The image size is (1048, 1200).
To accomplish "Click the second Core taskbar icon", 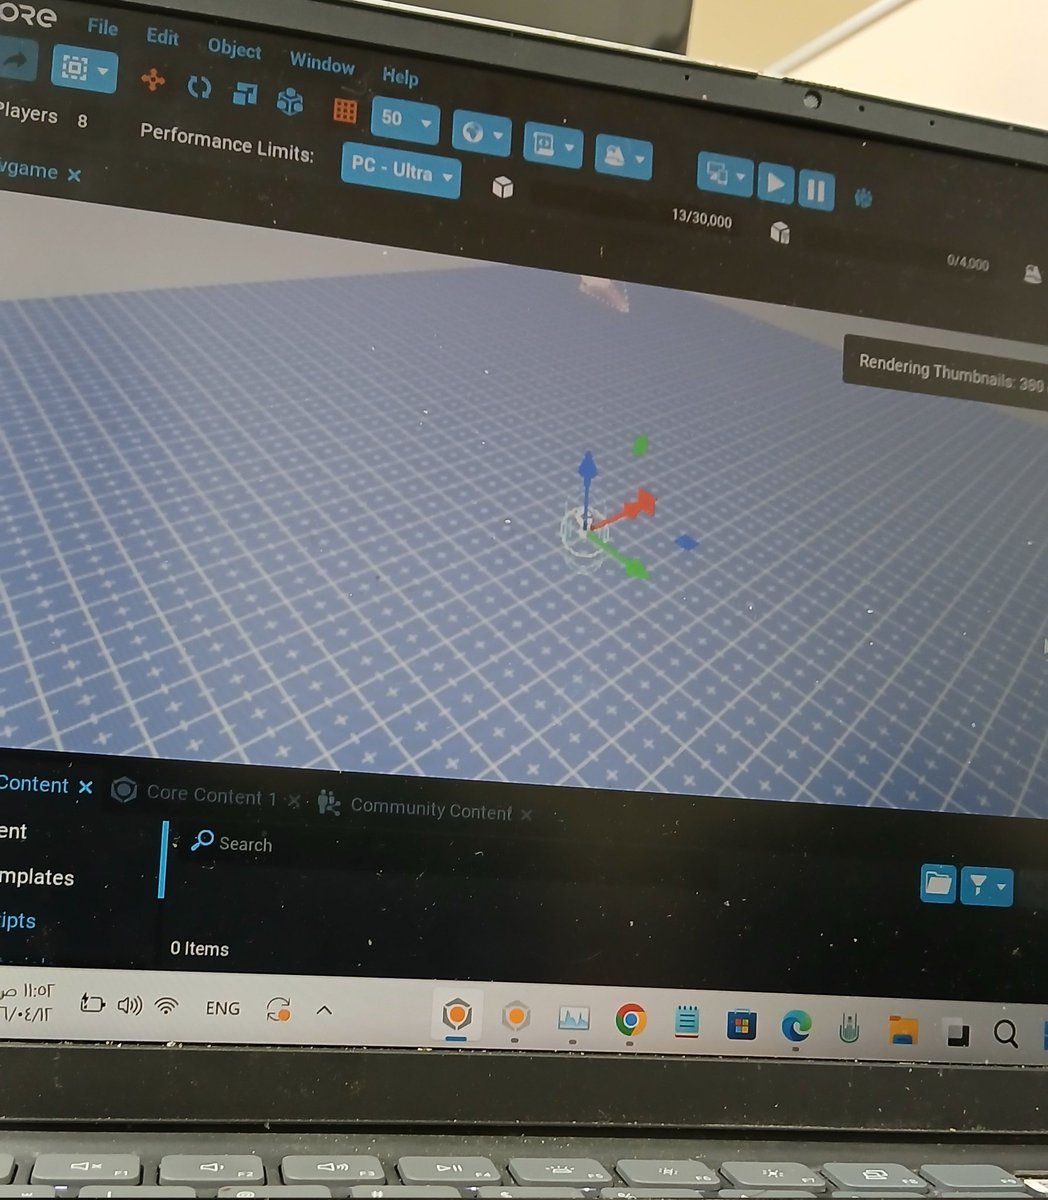I will pyautogui.click(x=516, y=1017).
